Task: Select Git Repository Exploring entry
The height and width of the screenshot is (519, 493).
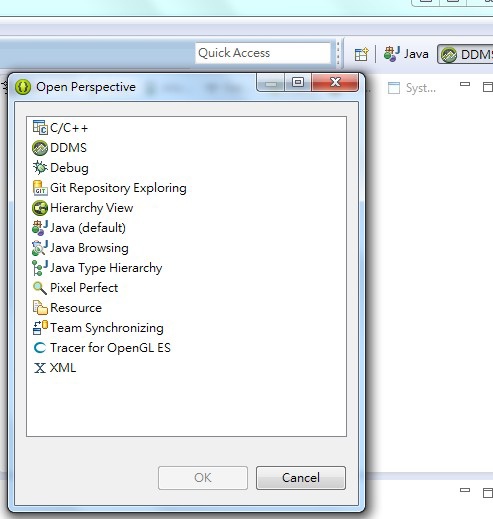Action: coord(118,188)
